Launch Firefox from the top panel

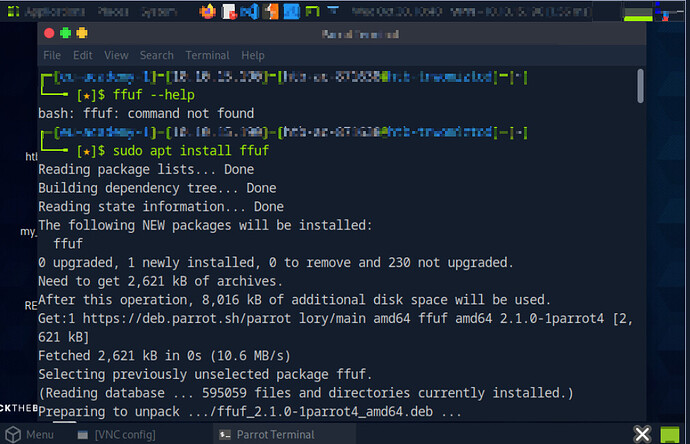pyautogui.click(x=207, y=11)
